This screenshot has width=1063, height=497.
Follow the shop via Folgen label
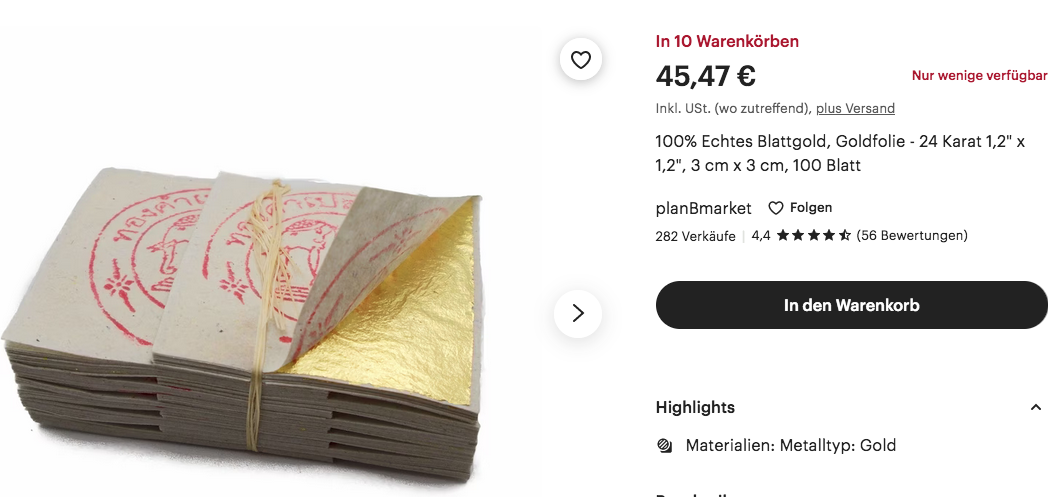click(x=811, y=208)
